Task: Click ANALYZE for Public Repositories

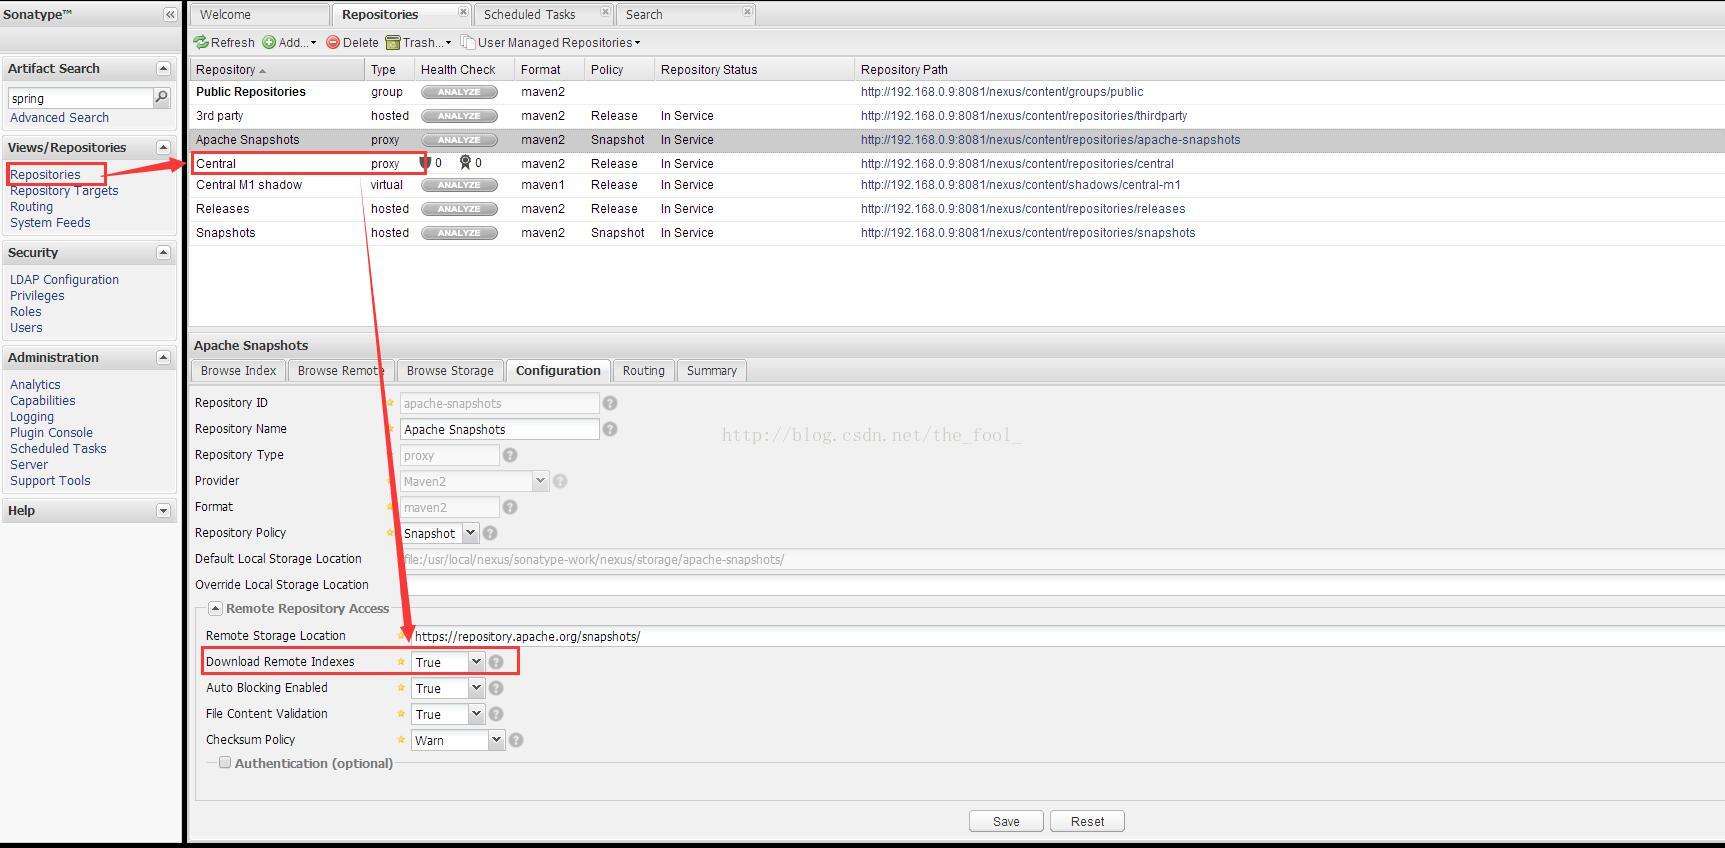Action: click(x=459, y=92)
